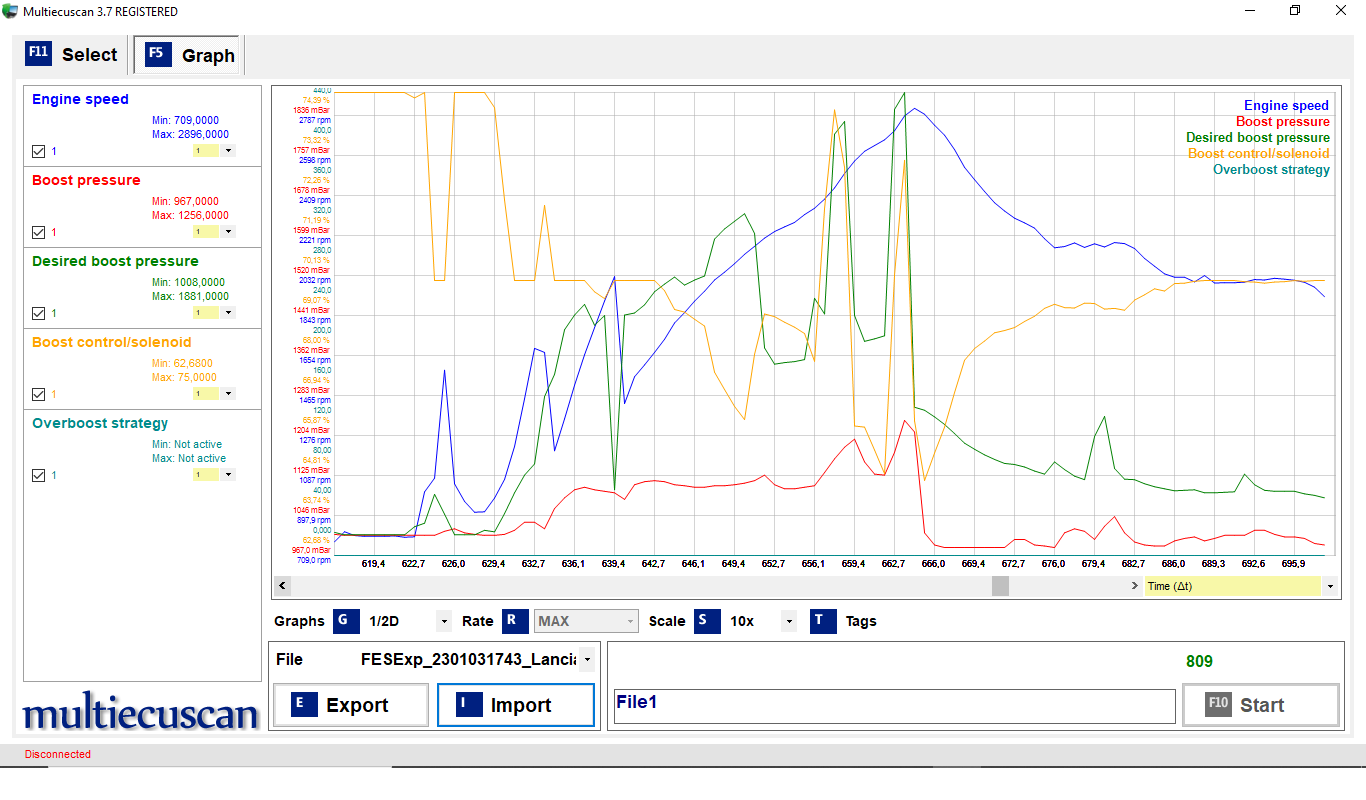Click the Start button
The width and height of the screenshot is (1366, 800).
click(x=1260, y=705)
